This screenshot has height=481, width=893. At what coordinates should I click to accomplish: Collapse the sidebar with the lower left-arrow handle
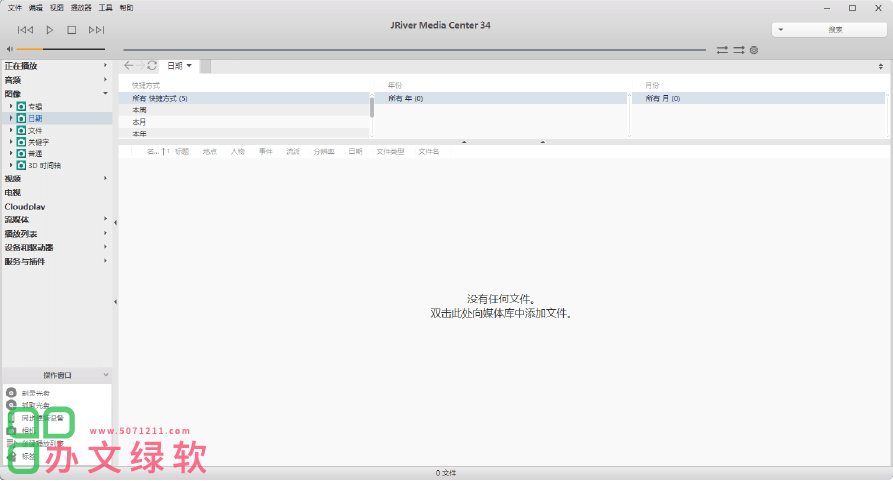[x=116, y=302]
